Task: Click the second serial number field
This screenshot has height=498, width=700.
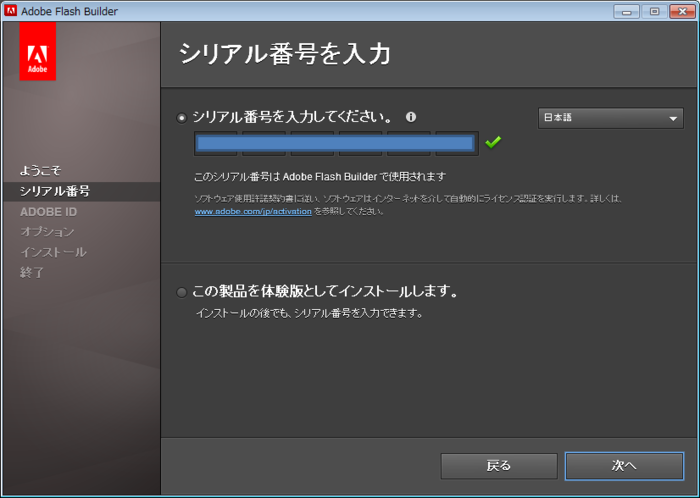Action: pos(264,143)
